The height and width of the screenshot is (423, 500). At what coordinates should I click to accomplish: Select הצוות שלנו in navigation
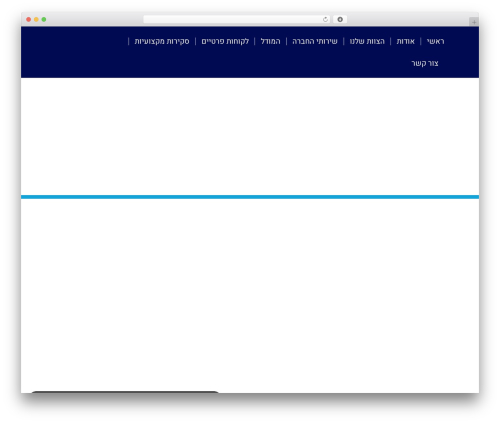367,41
